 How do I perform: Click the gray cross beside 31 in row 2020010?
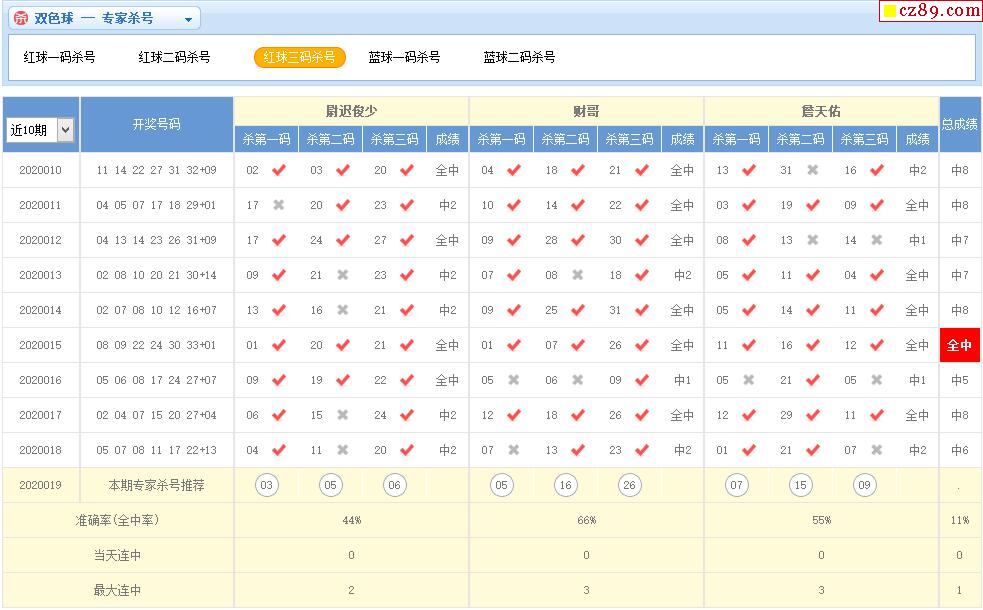pyautogui.click(x=813, y=170)
